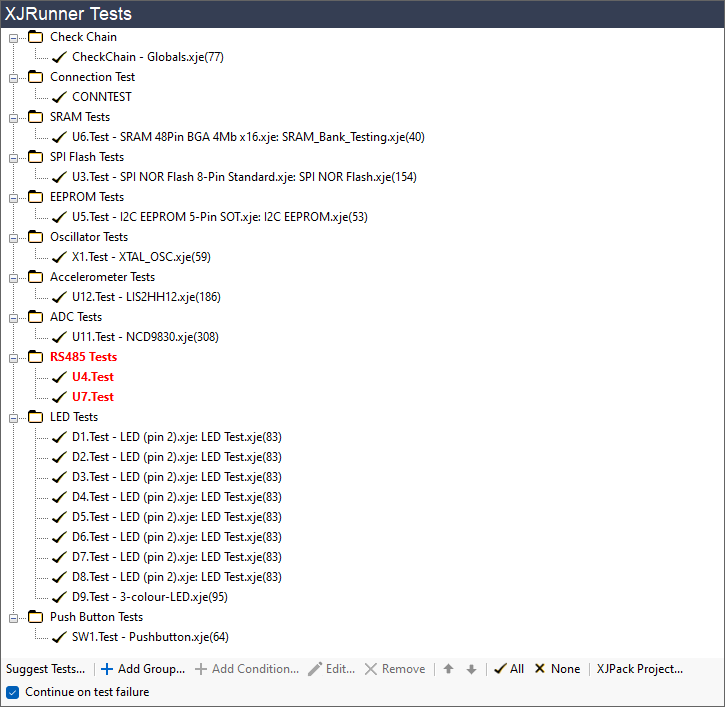Select All tests in the toolbar
The height and width of the screenshot is (707, 725).
tap(509, 669)
